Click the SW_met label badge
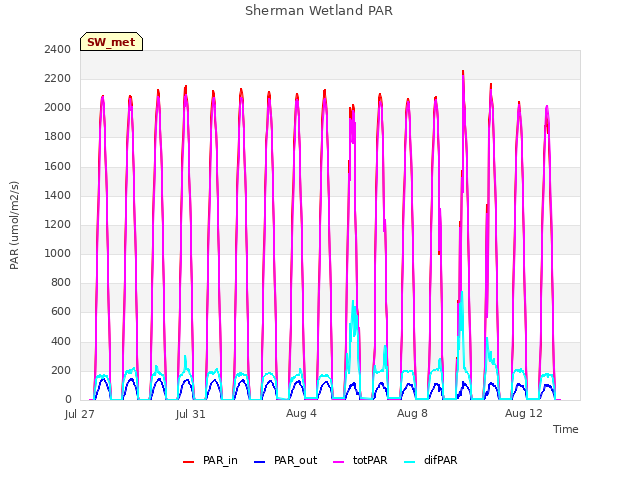640x480 pixels. pyautogui.click(x=111, y=42)
